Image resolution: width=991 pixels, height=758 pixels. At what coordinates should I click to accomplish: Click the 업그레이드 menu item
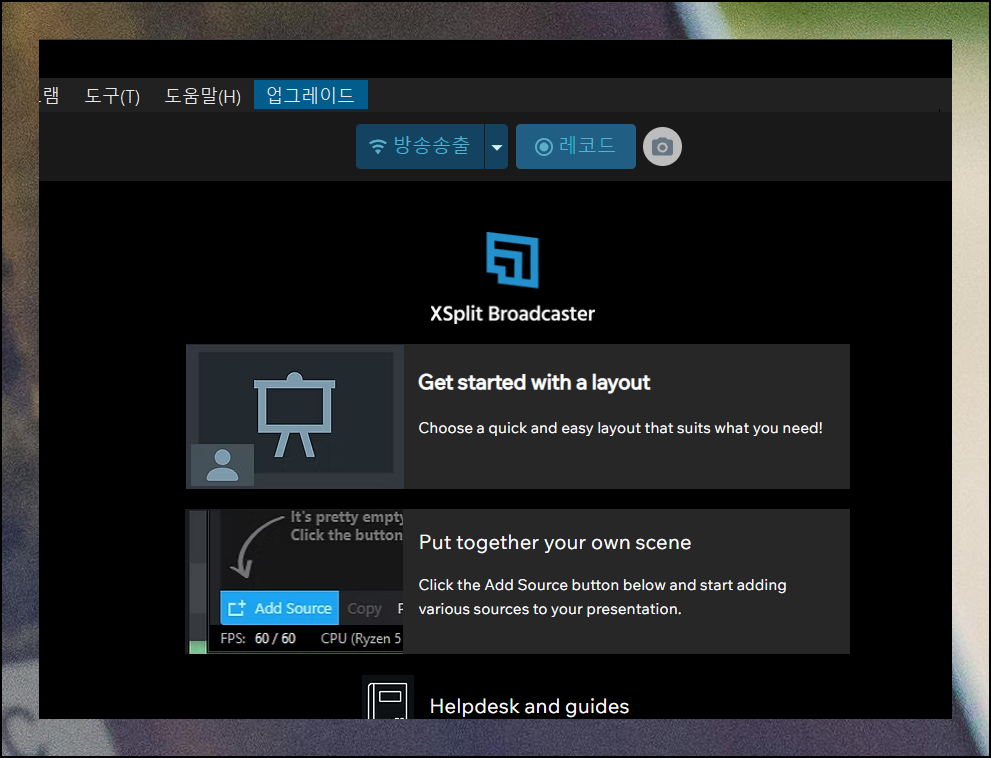(x=310, y=95)
